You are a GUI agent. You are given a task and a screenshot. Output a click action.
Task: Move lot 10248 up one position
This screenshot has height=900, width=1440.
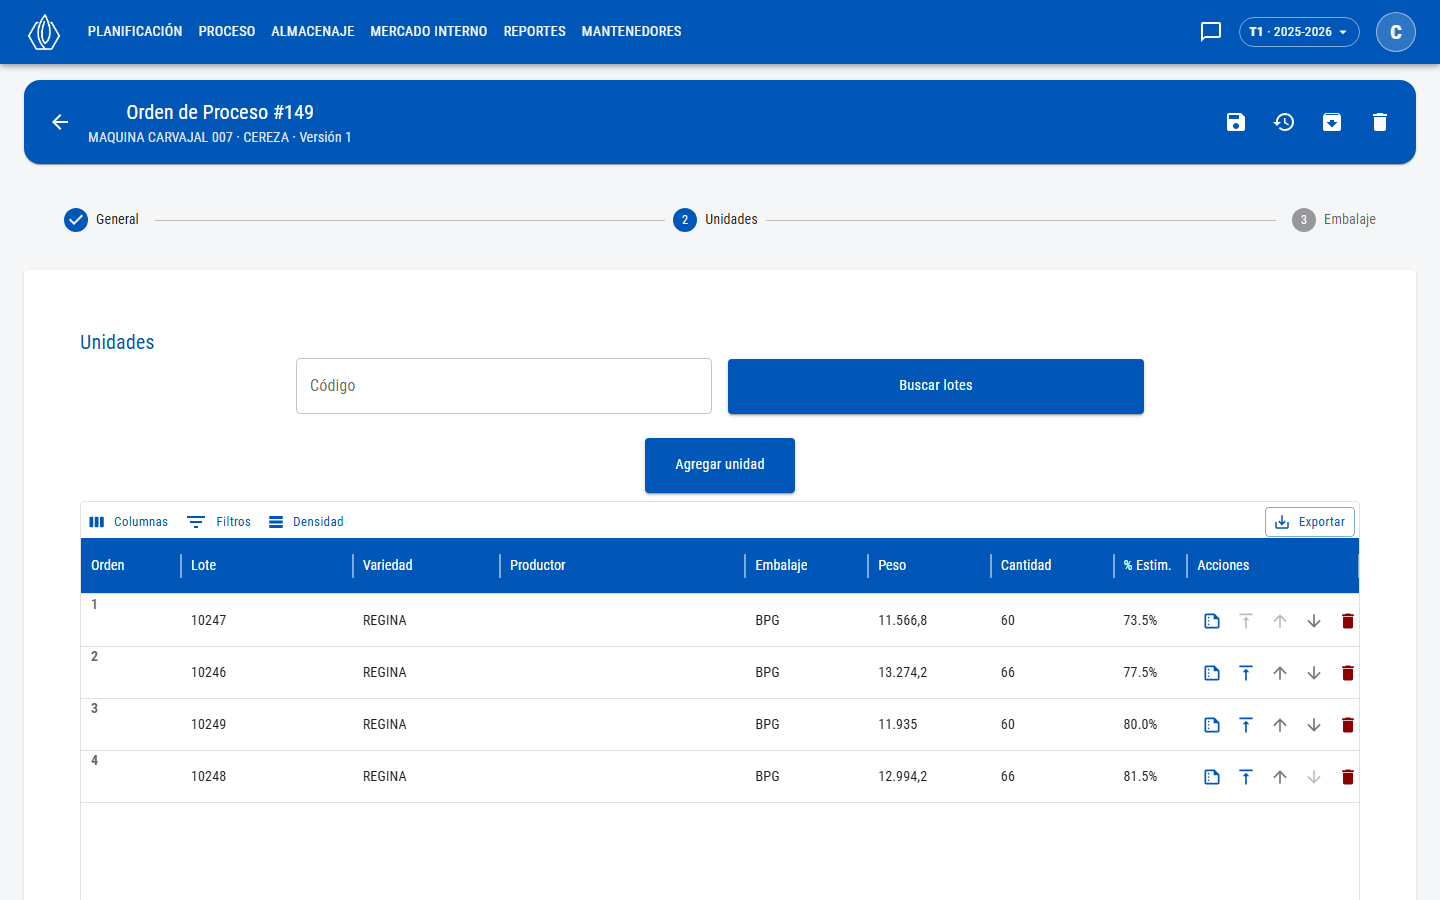1280,777
